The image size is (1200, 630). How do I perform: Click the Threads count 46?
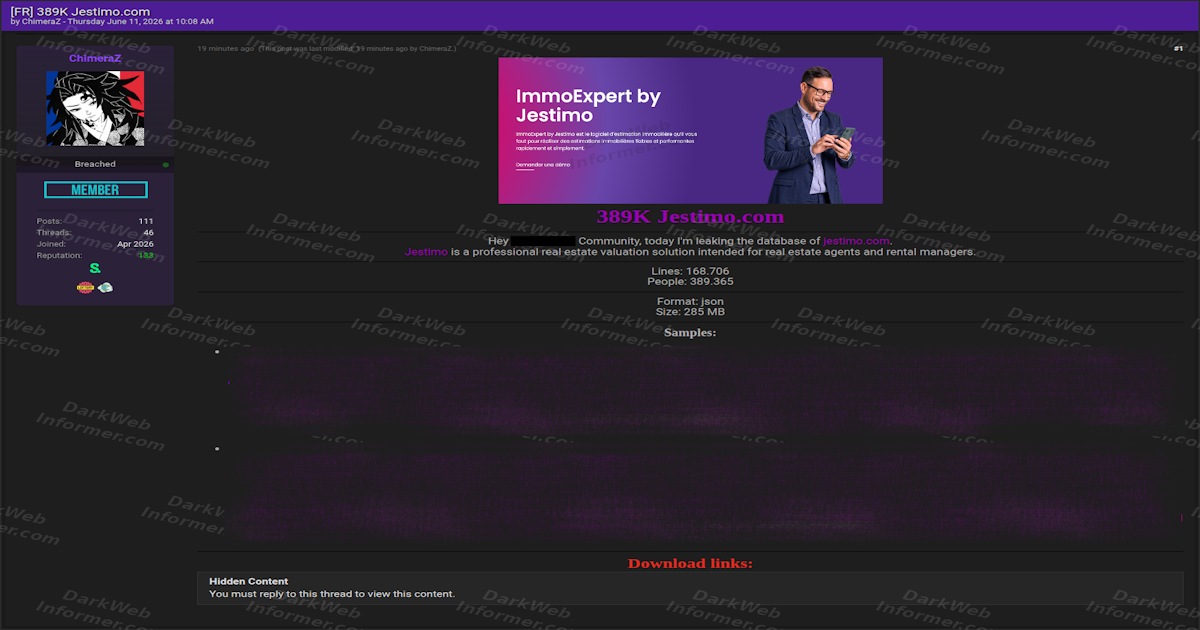click(148, 232)
